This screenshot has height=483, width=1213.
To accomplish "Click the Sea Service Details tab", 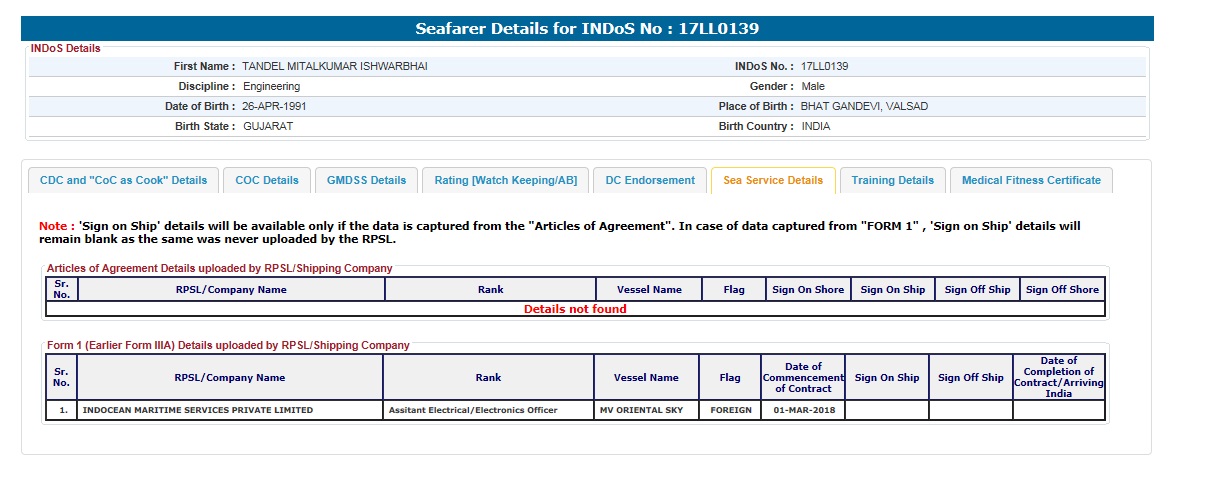I will [773, 181].
